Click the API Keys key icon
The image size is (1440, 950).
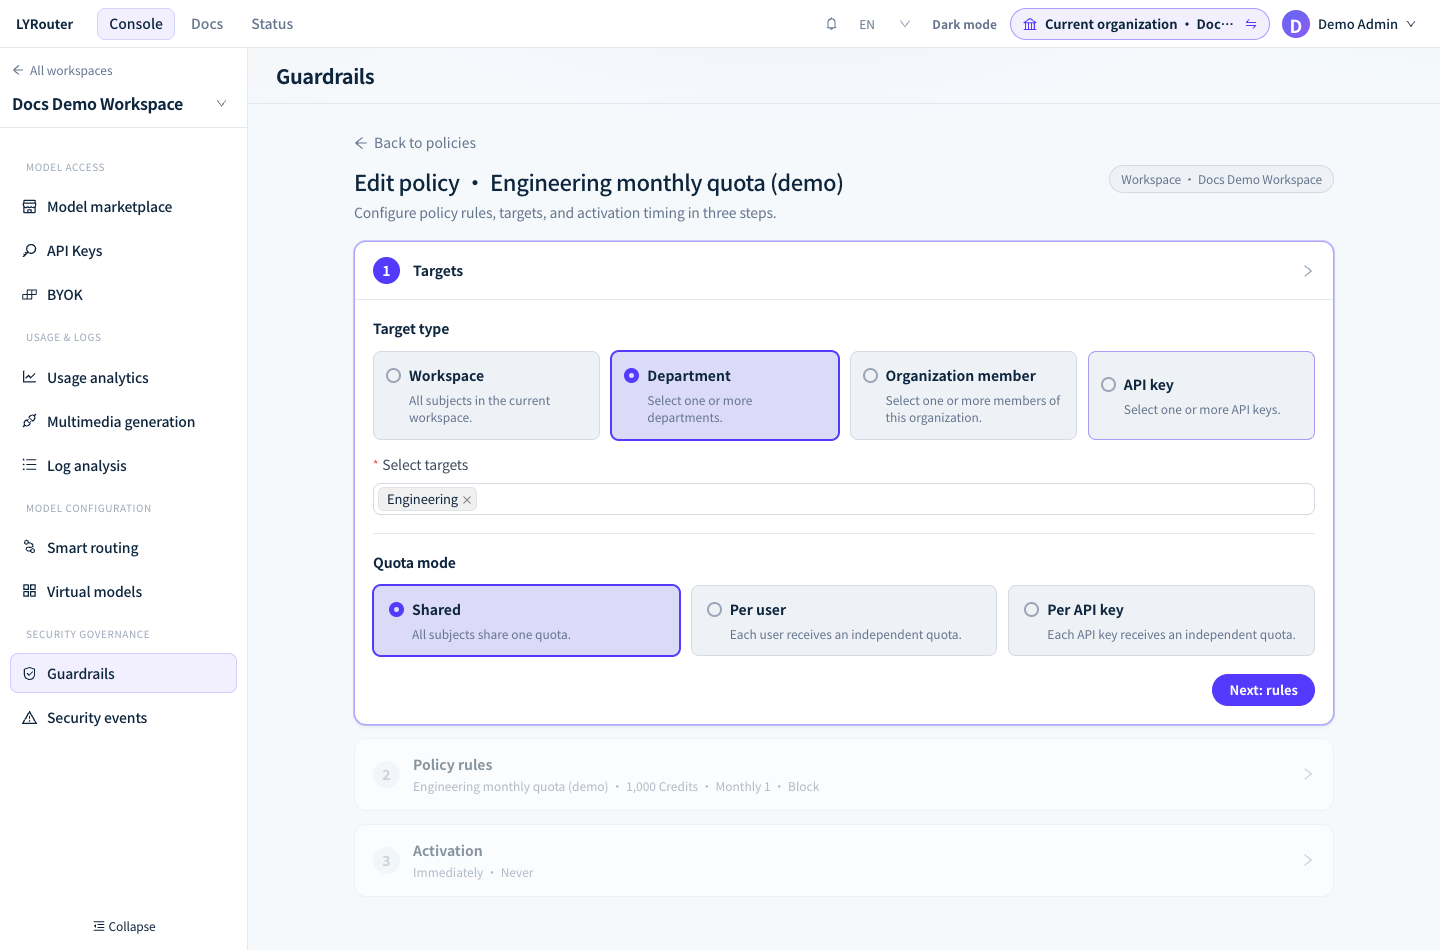[30, 251]
